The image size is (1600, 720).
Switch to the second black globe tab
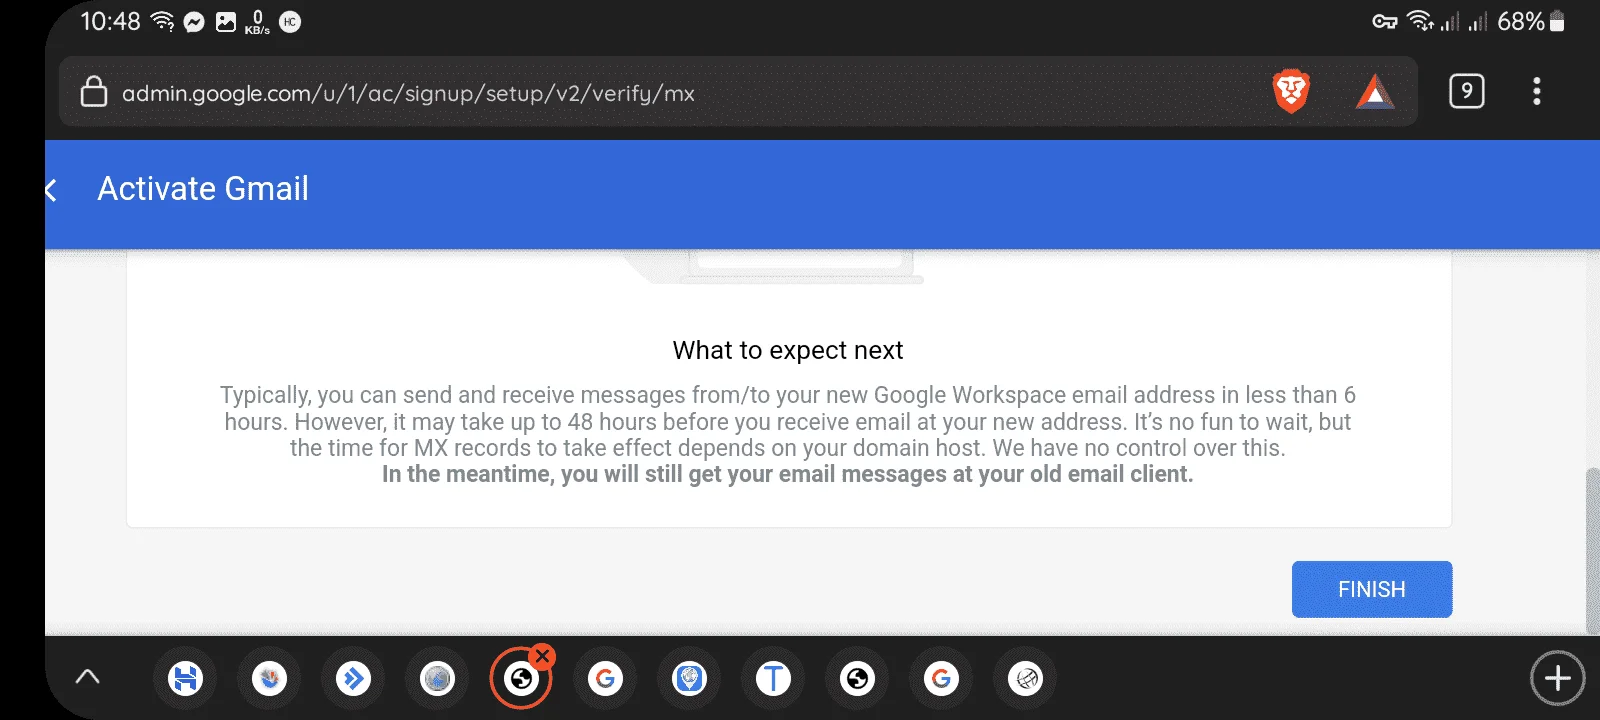(857, 679)
